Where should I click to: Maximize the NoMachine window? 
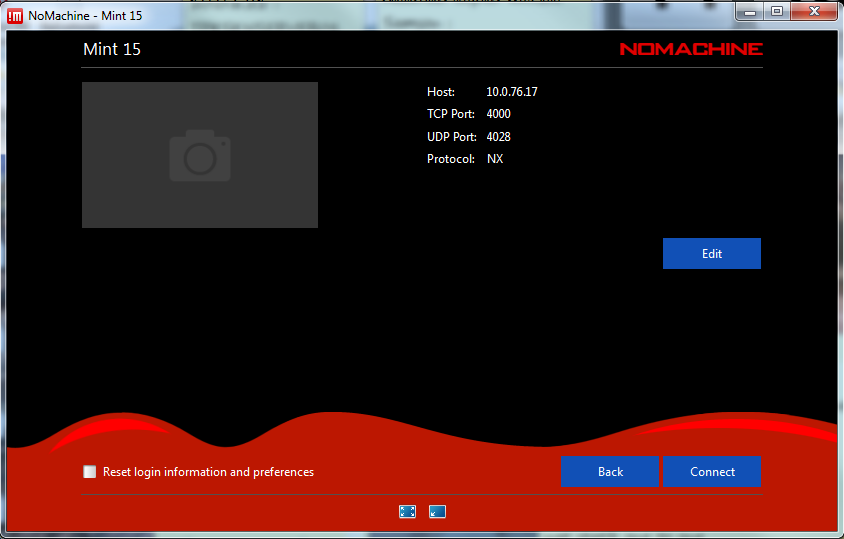[x=777, y=11]
